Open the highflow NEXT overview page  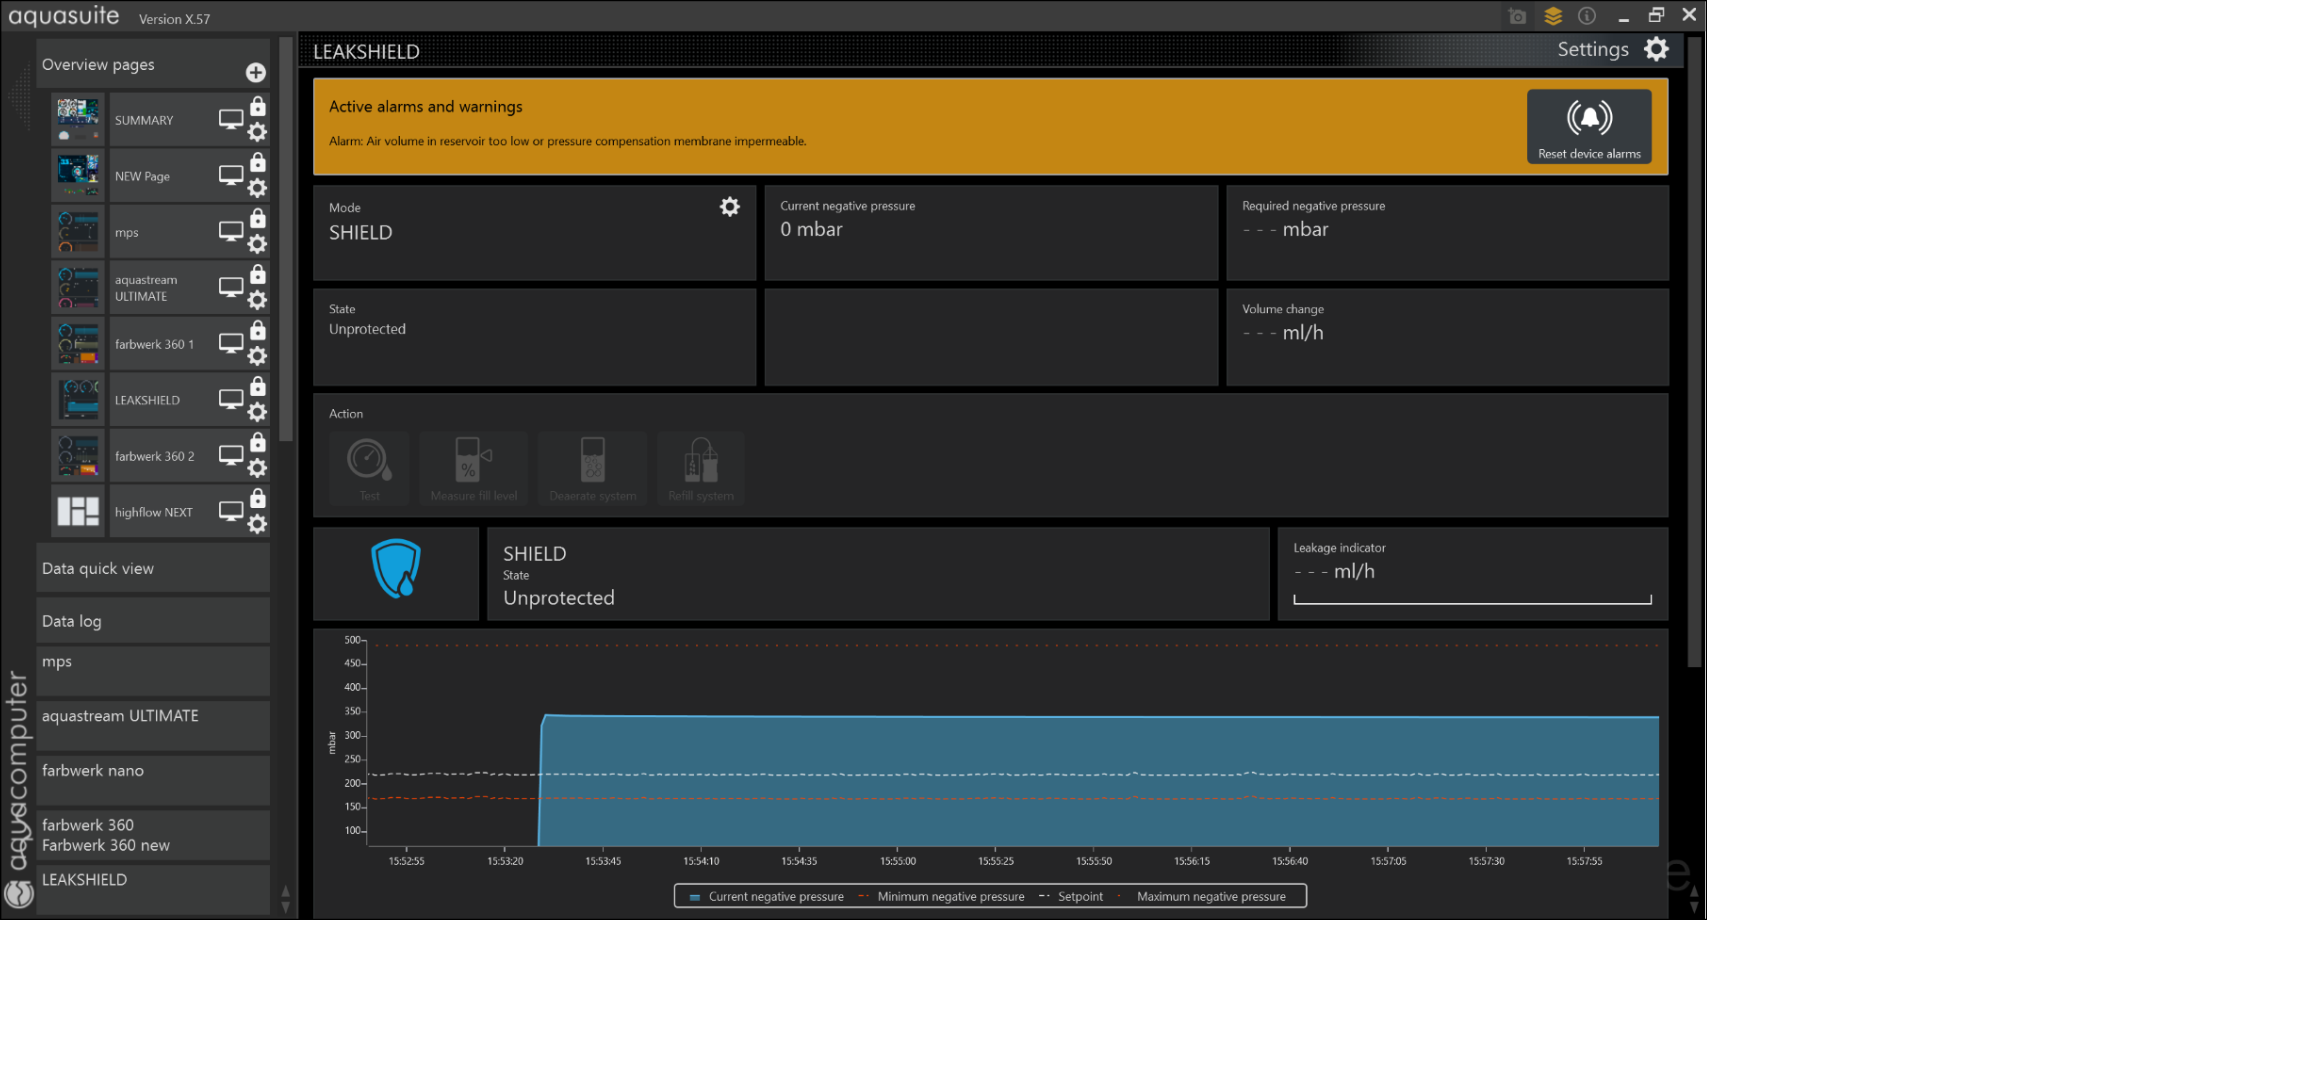tap(153, 512)
